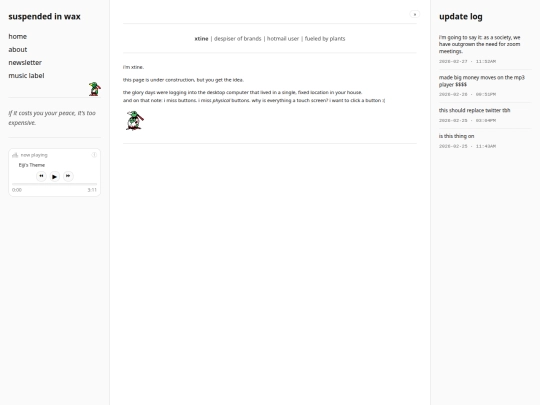This screenshot has width=540, height=405.
Task: Click the sidebar quote about peace
Action: (52, 118)
